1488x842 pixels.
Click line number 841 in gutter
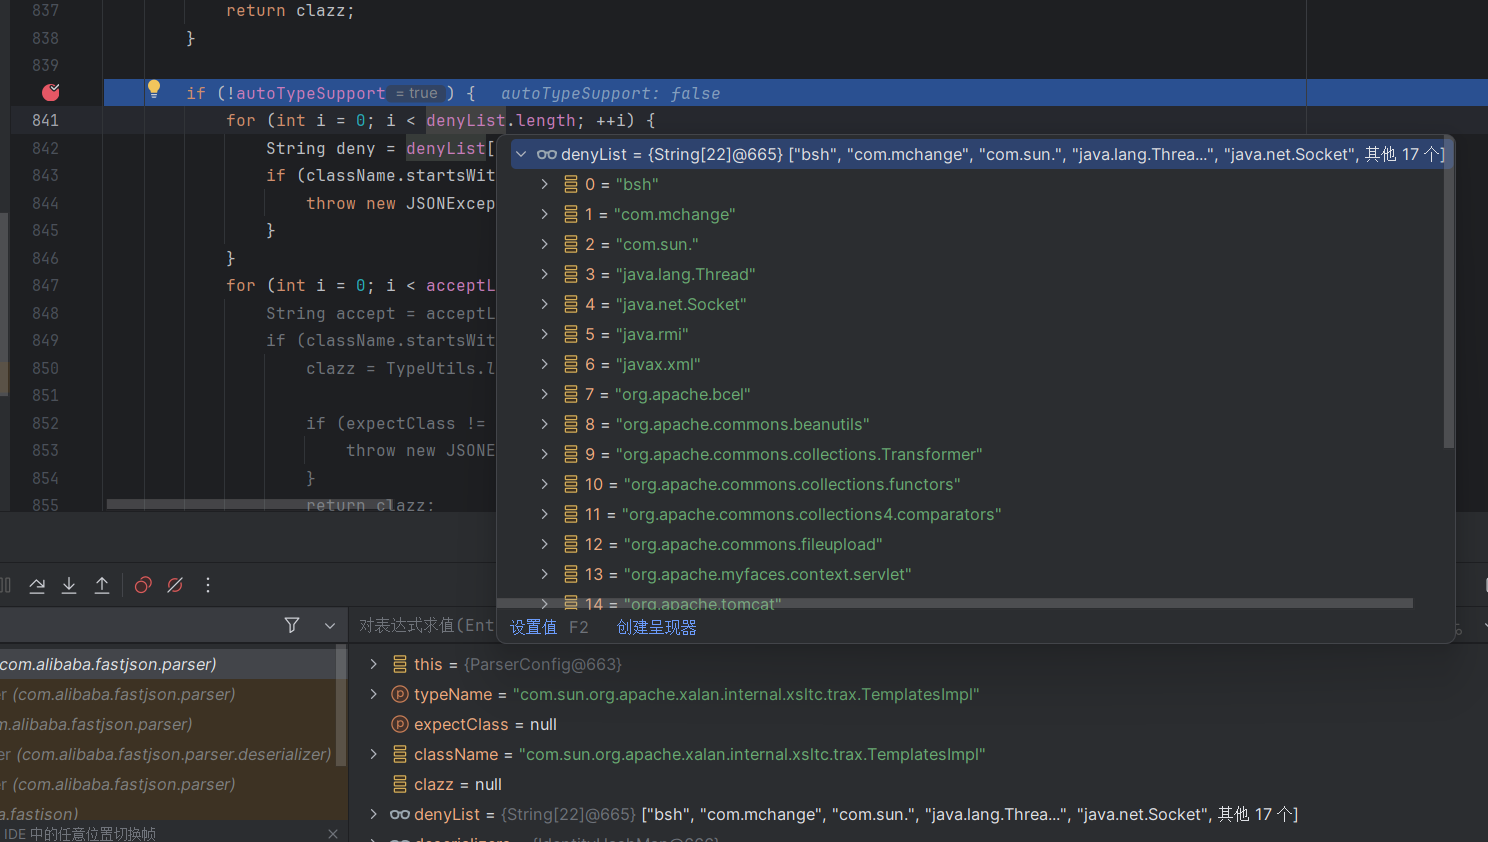(46, 120)
